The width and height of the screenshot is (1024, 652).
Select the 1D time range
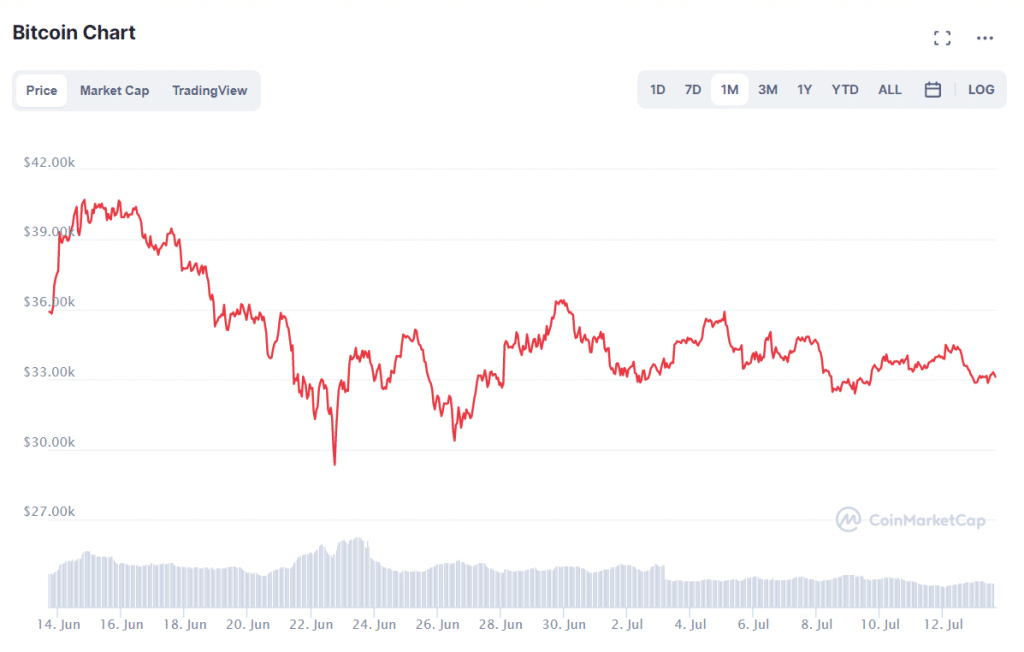coord(658,90)
